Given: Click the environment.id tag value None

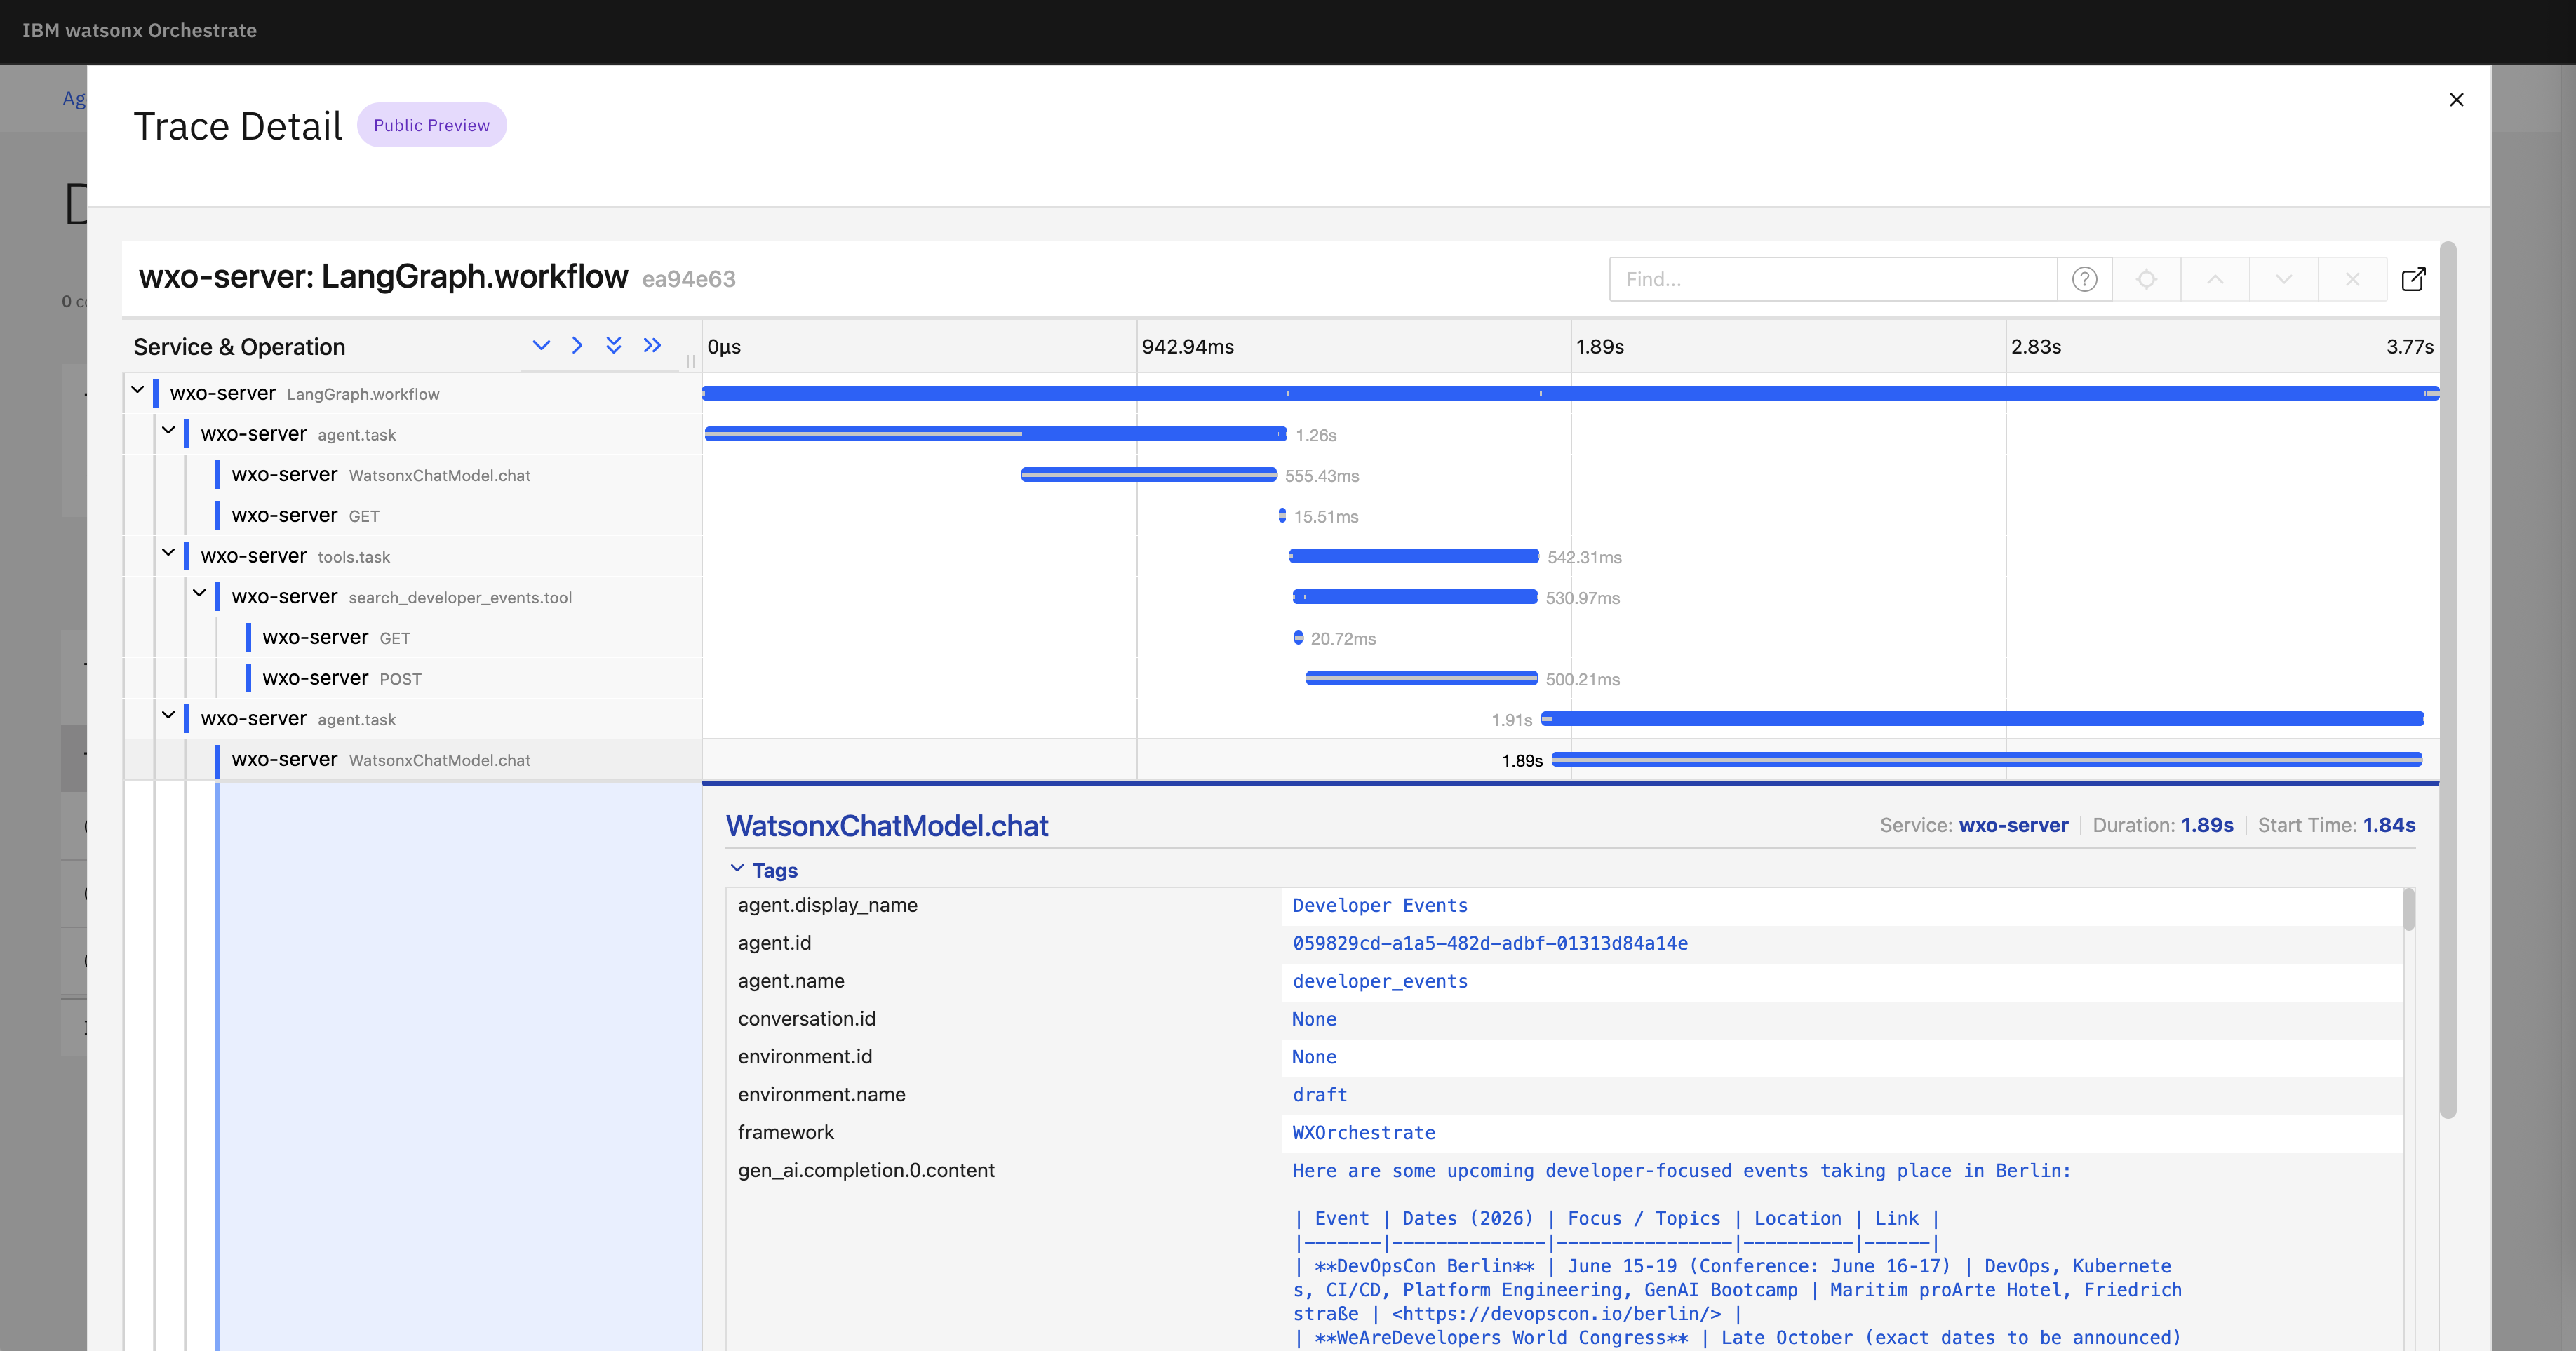Looking at the screenshot, I should tap(1314, 1058).
